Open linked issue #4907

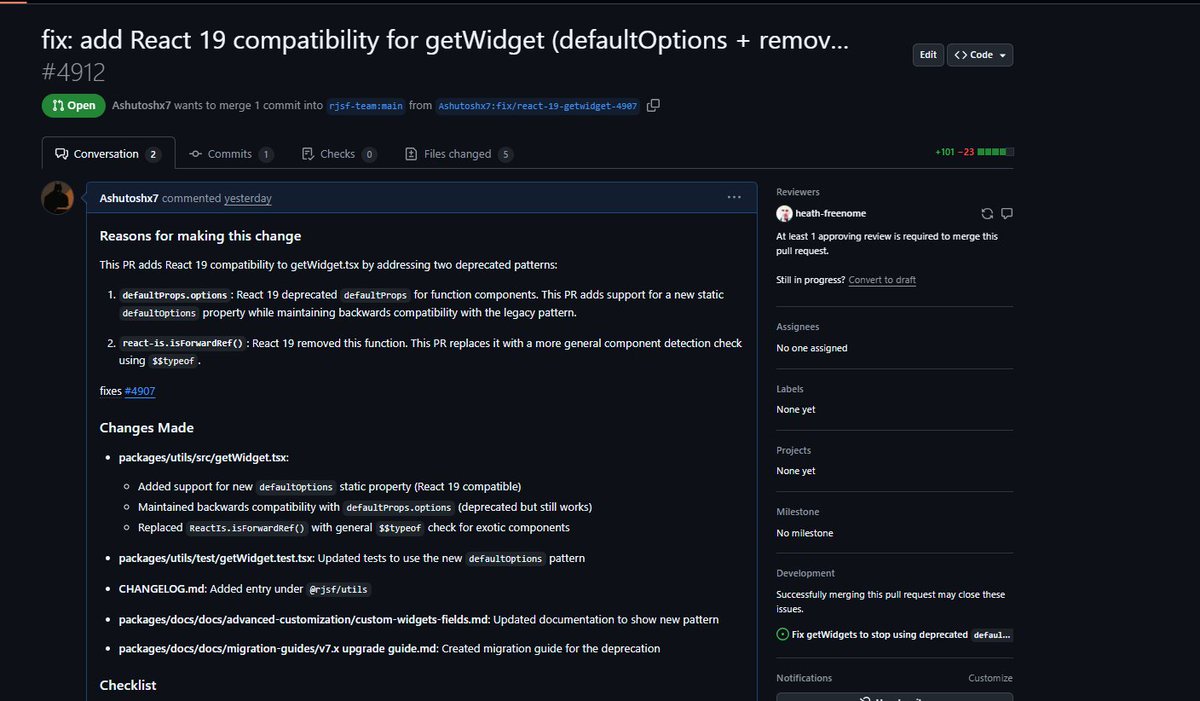139,391
